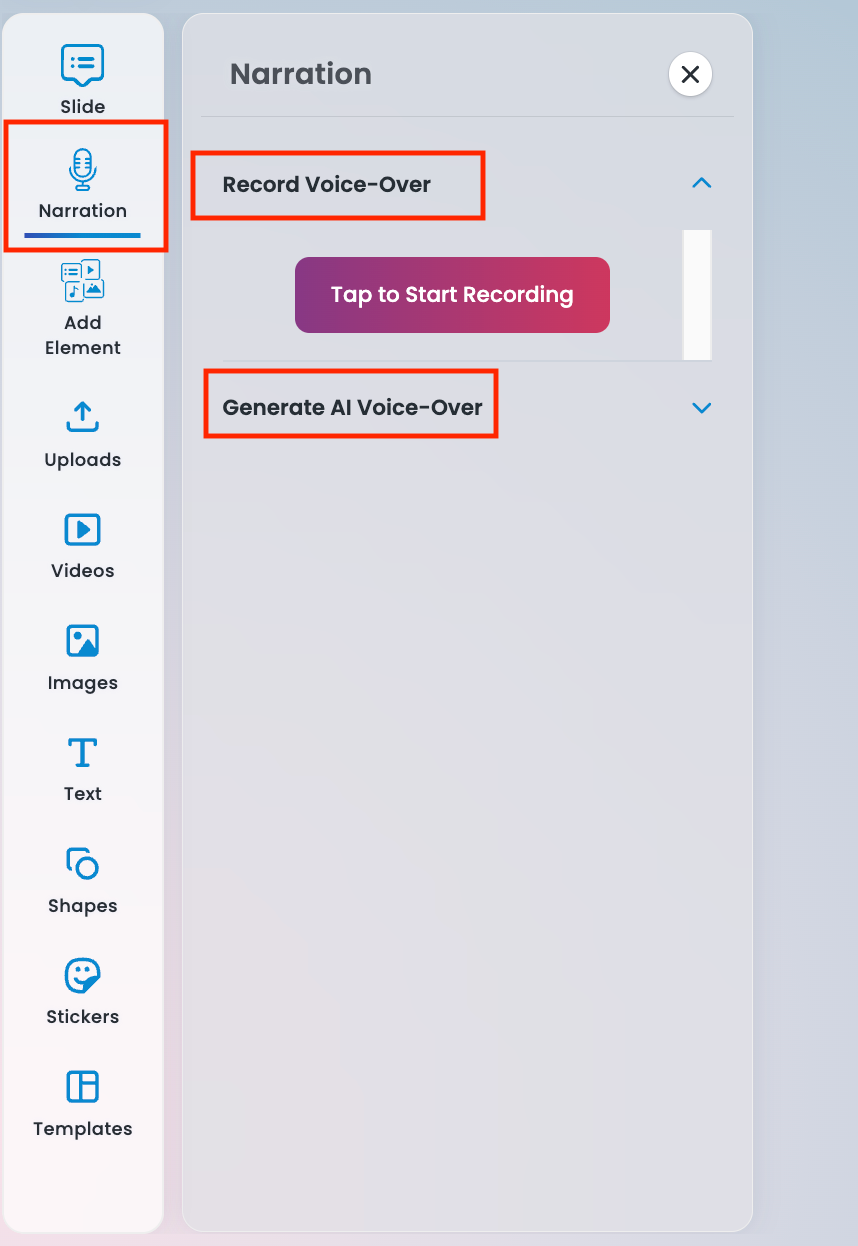858x1246 pixels.
Task: Open the Shapes icon
Action: tap(83, 863)
